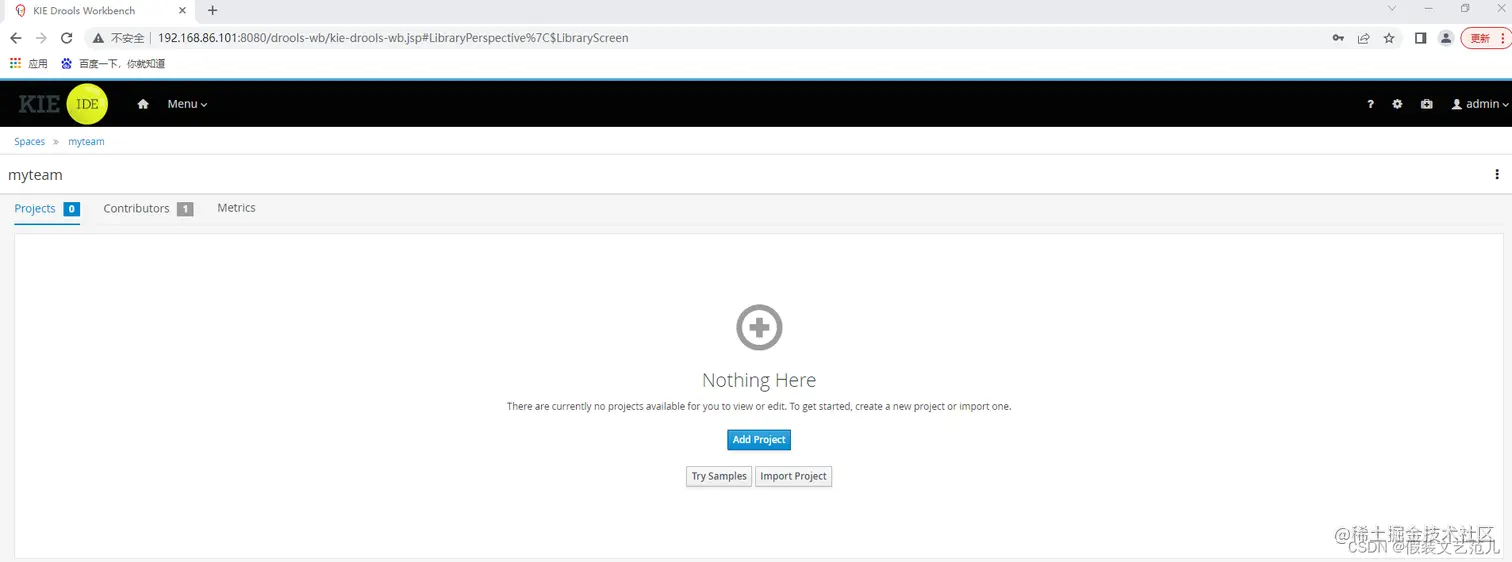Open the 百度一下，你就知道 bookmark
This screenshot has width=1512, height=562.
112,63
